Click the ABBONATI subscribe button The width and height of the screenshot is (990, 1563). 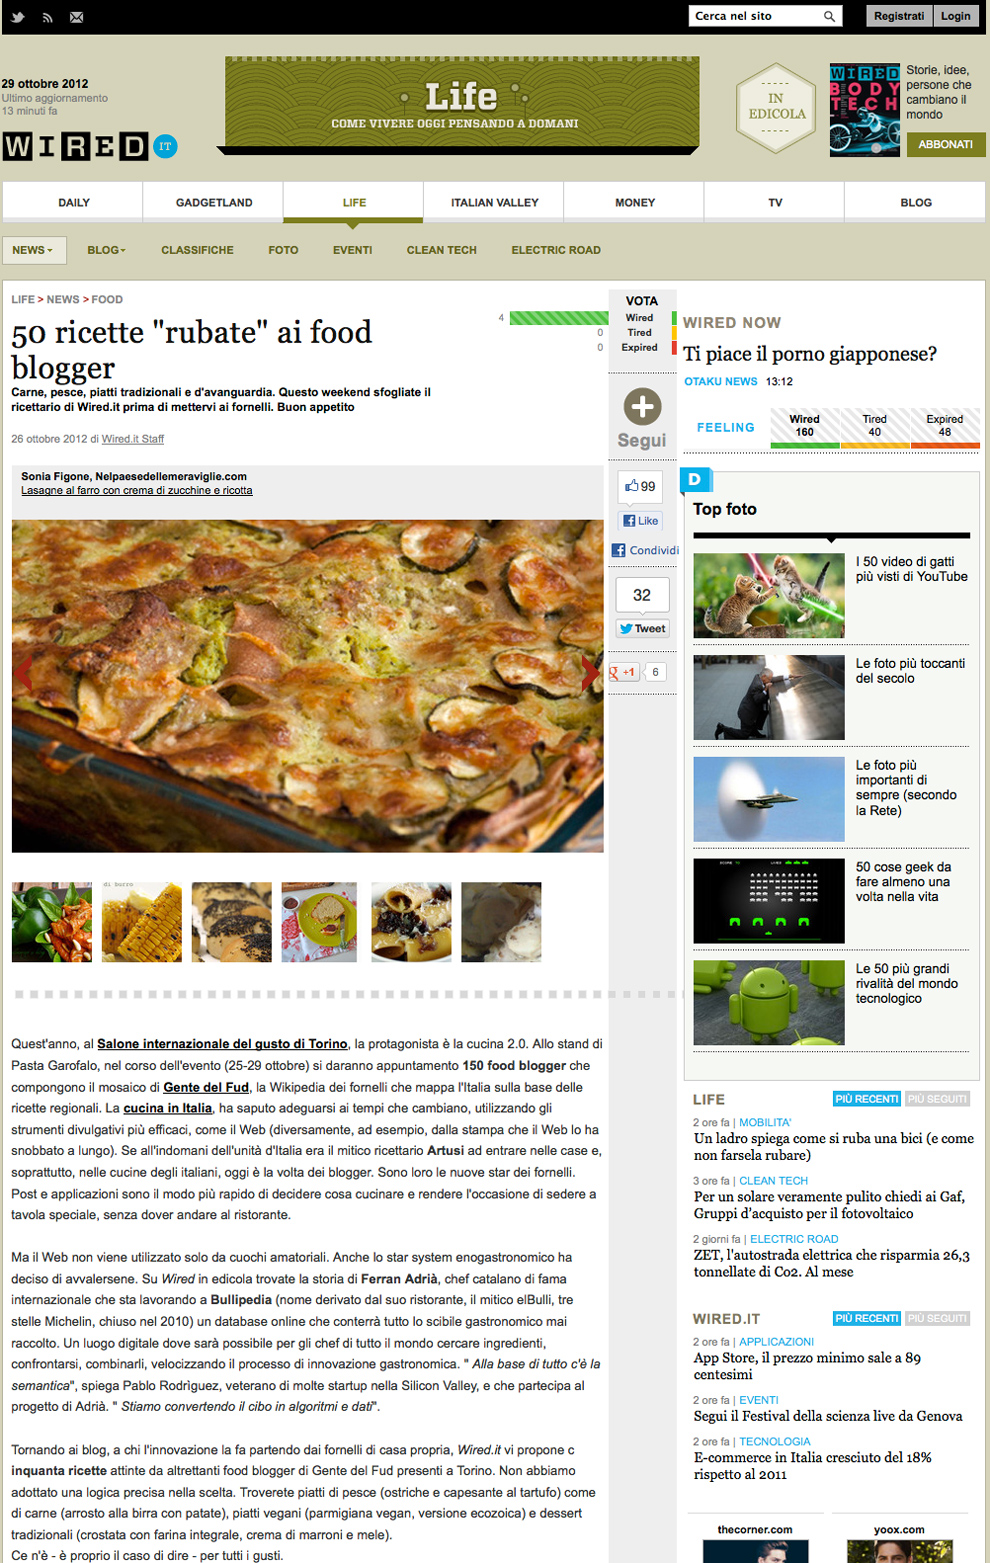pyautogui.click(x=945, y=144)
